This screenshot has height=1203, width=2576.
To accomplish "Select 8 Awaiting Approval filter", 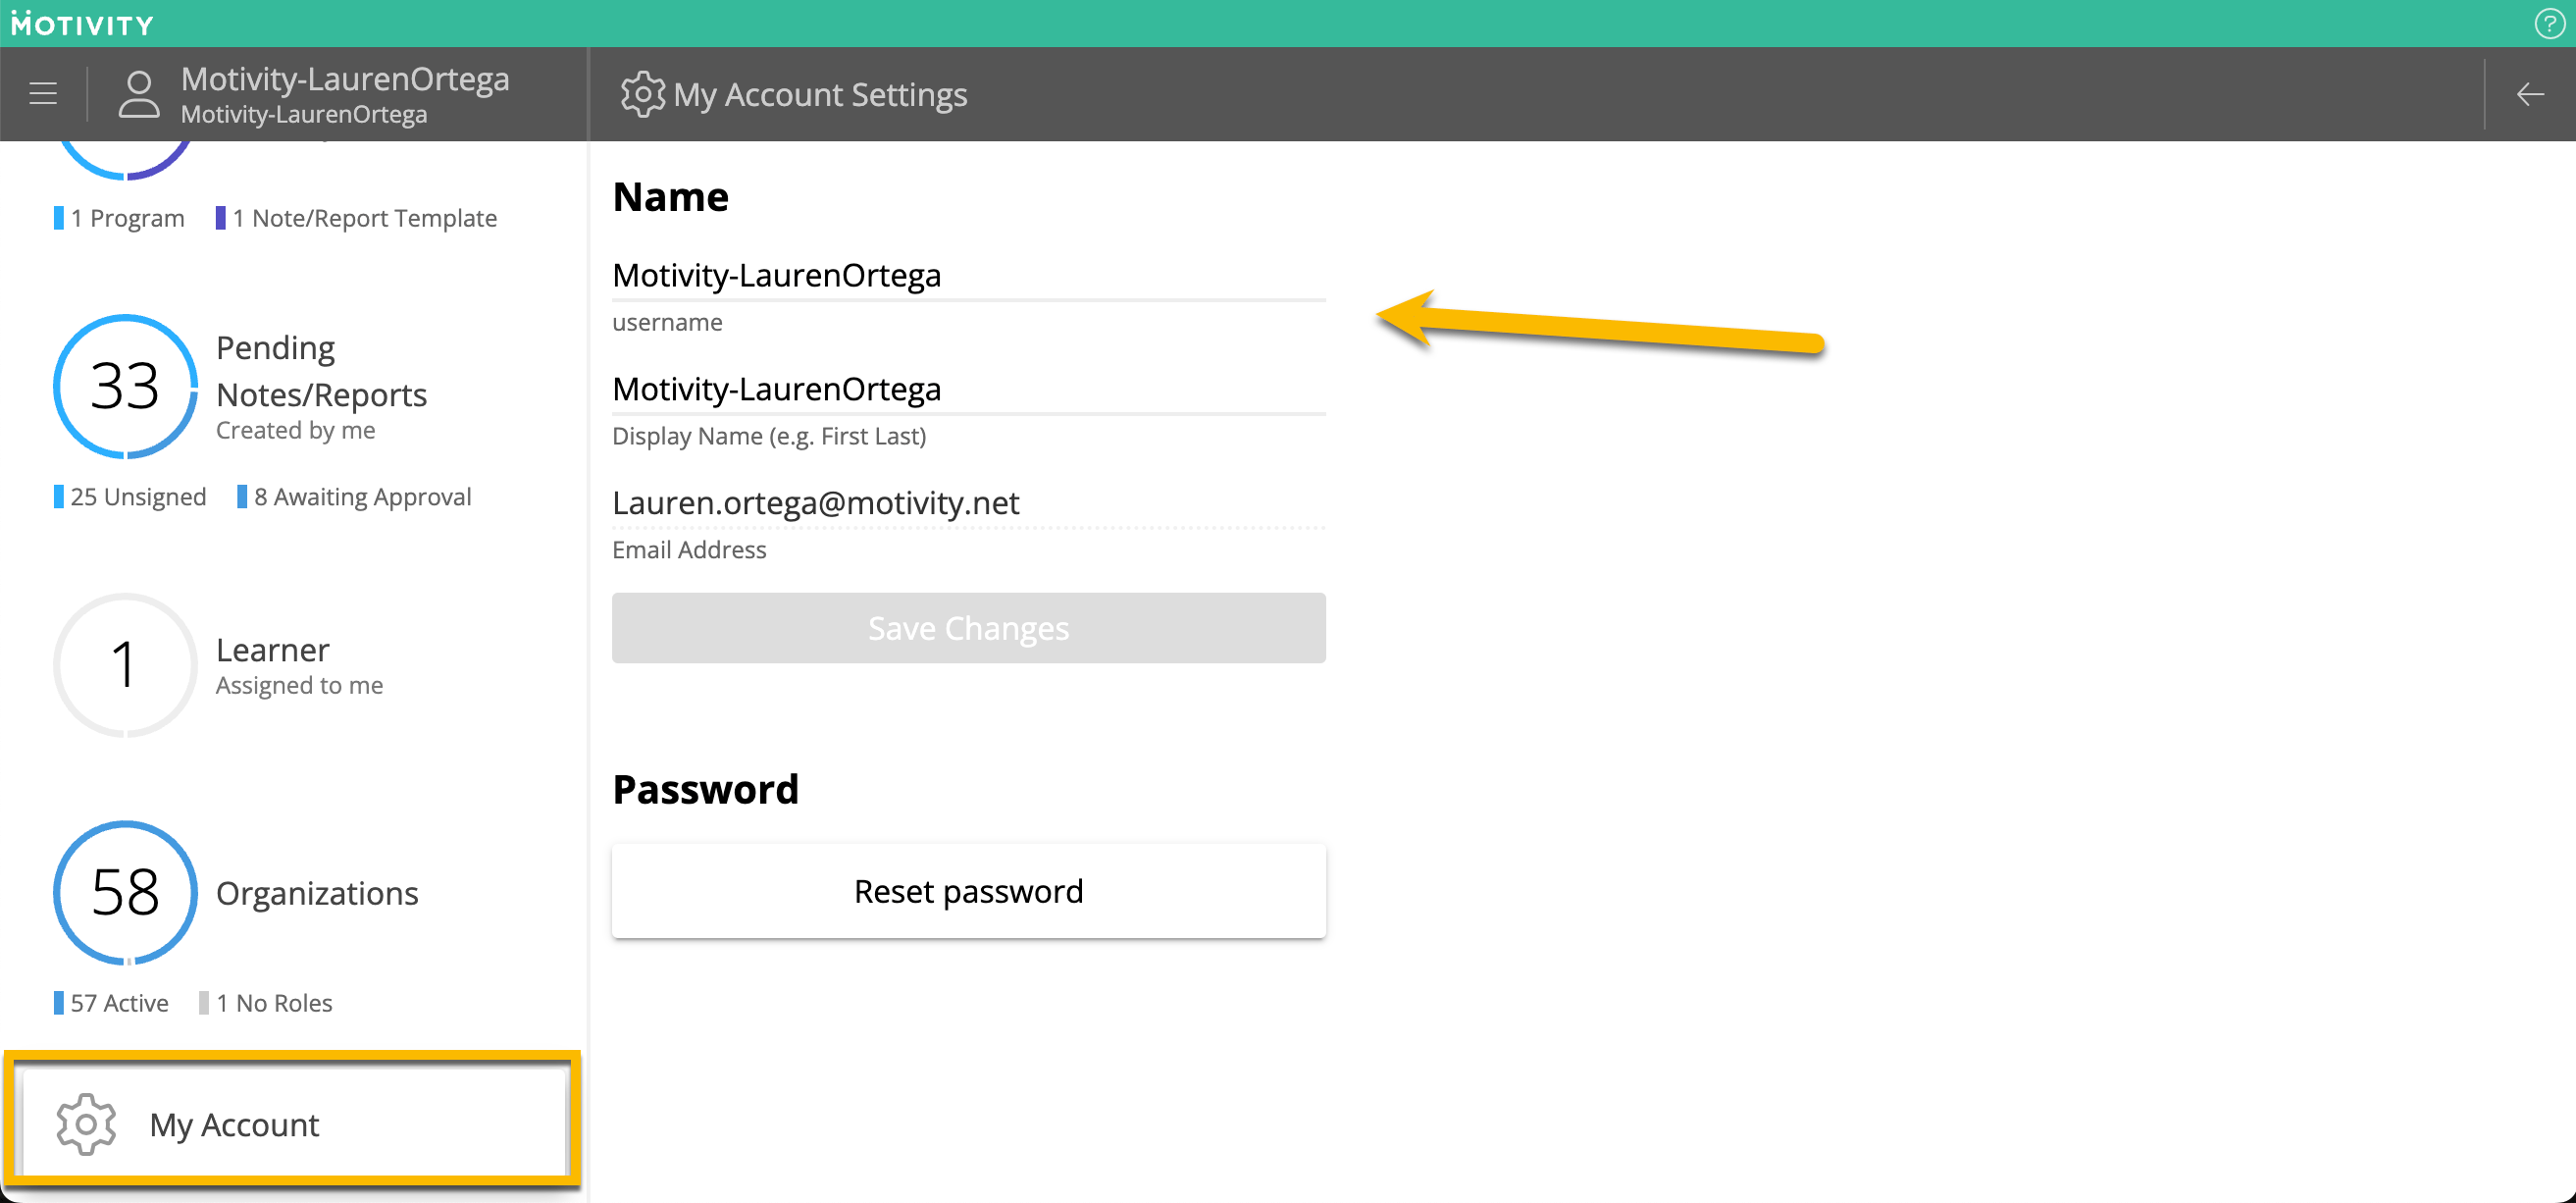I will point(354,497).
